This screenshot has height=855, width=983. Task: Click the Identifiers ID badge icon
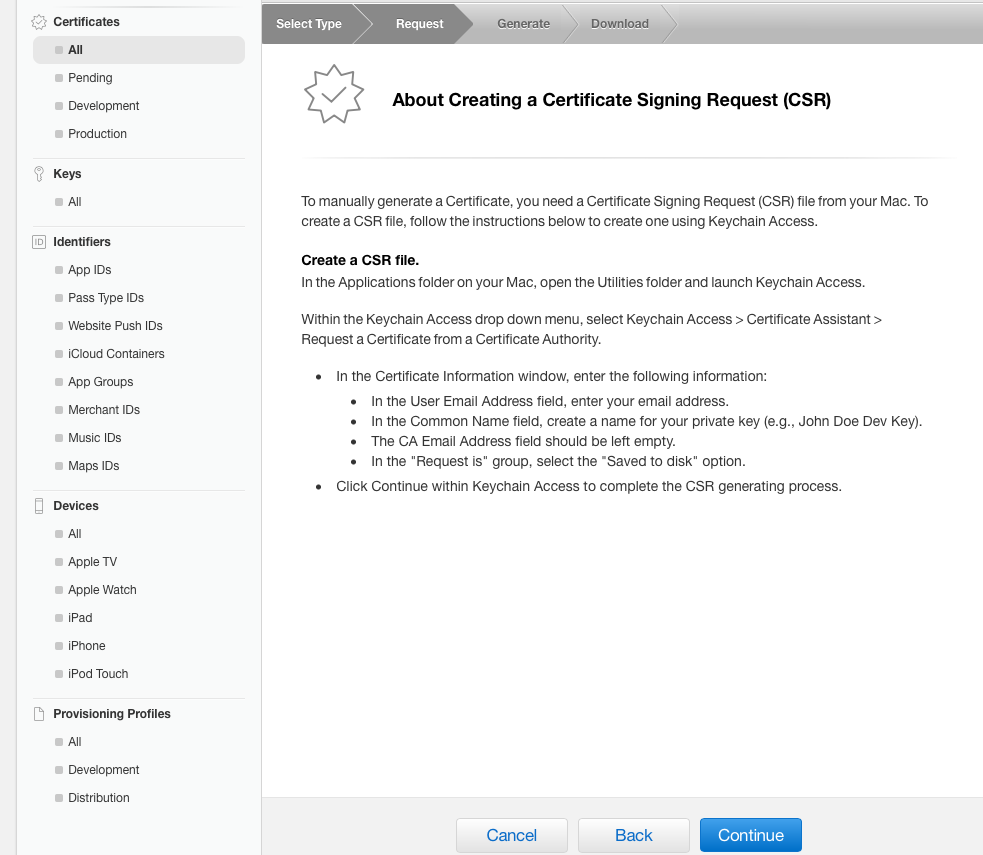pos(39,242)
